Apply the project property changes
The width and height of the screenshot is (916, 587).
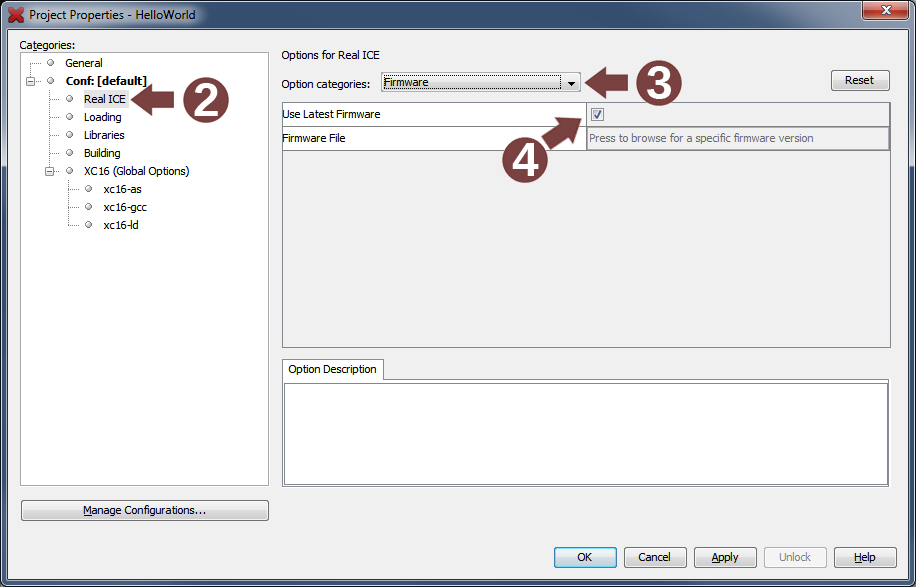(x=724, y=557)
